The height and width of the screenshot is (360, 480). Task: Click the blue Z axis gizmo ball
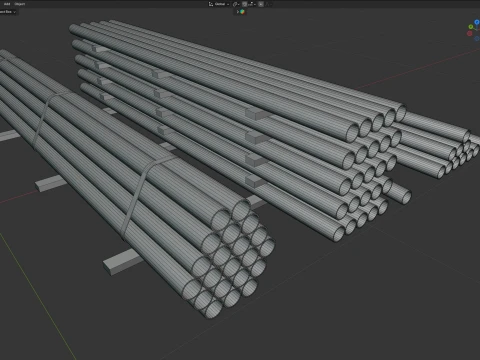pyautogui.click(x=477, y=22)
